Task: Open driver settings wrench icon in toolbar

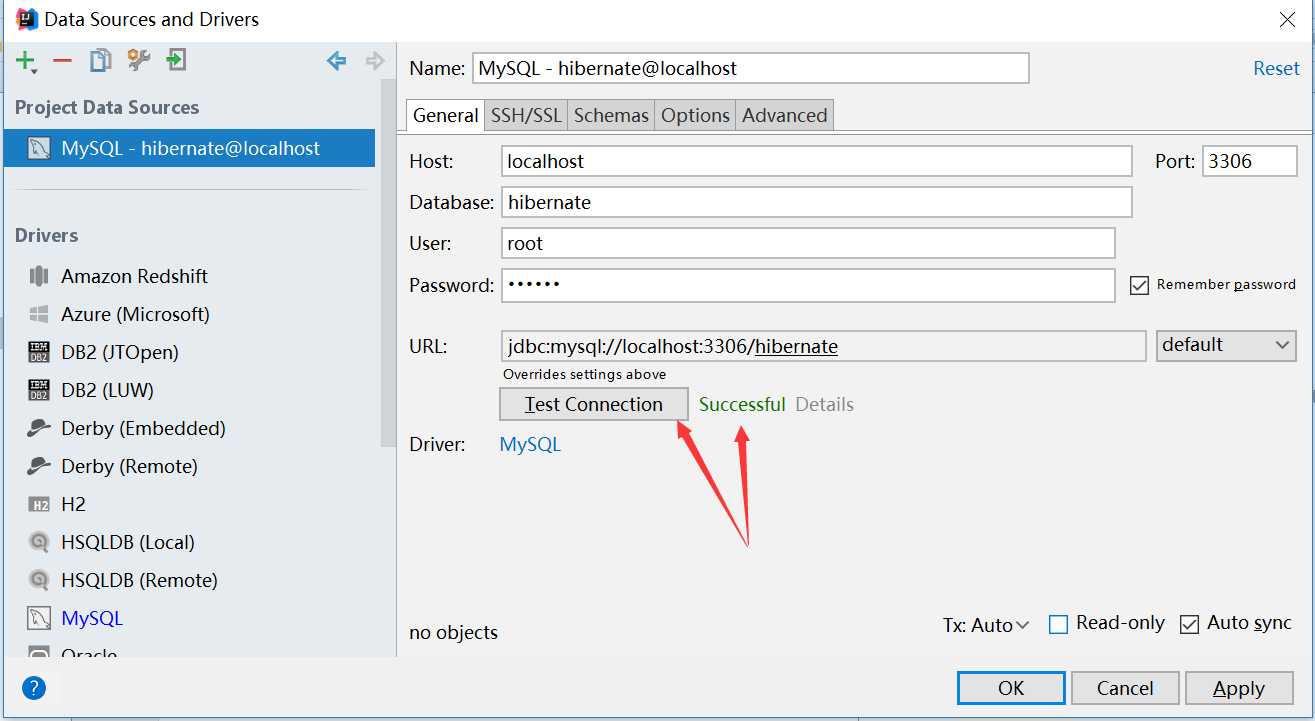Action: pyautogui.click(x=138, y=61)
